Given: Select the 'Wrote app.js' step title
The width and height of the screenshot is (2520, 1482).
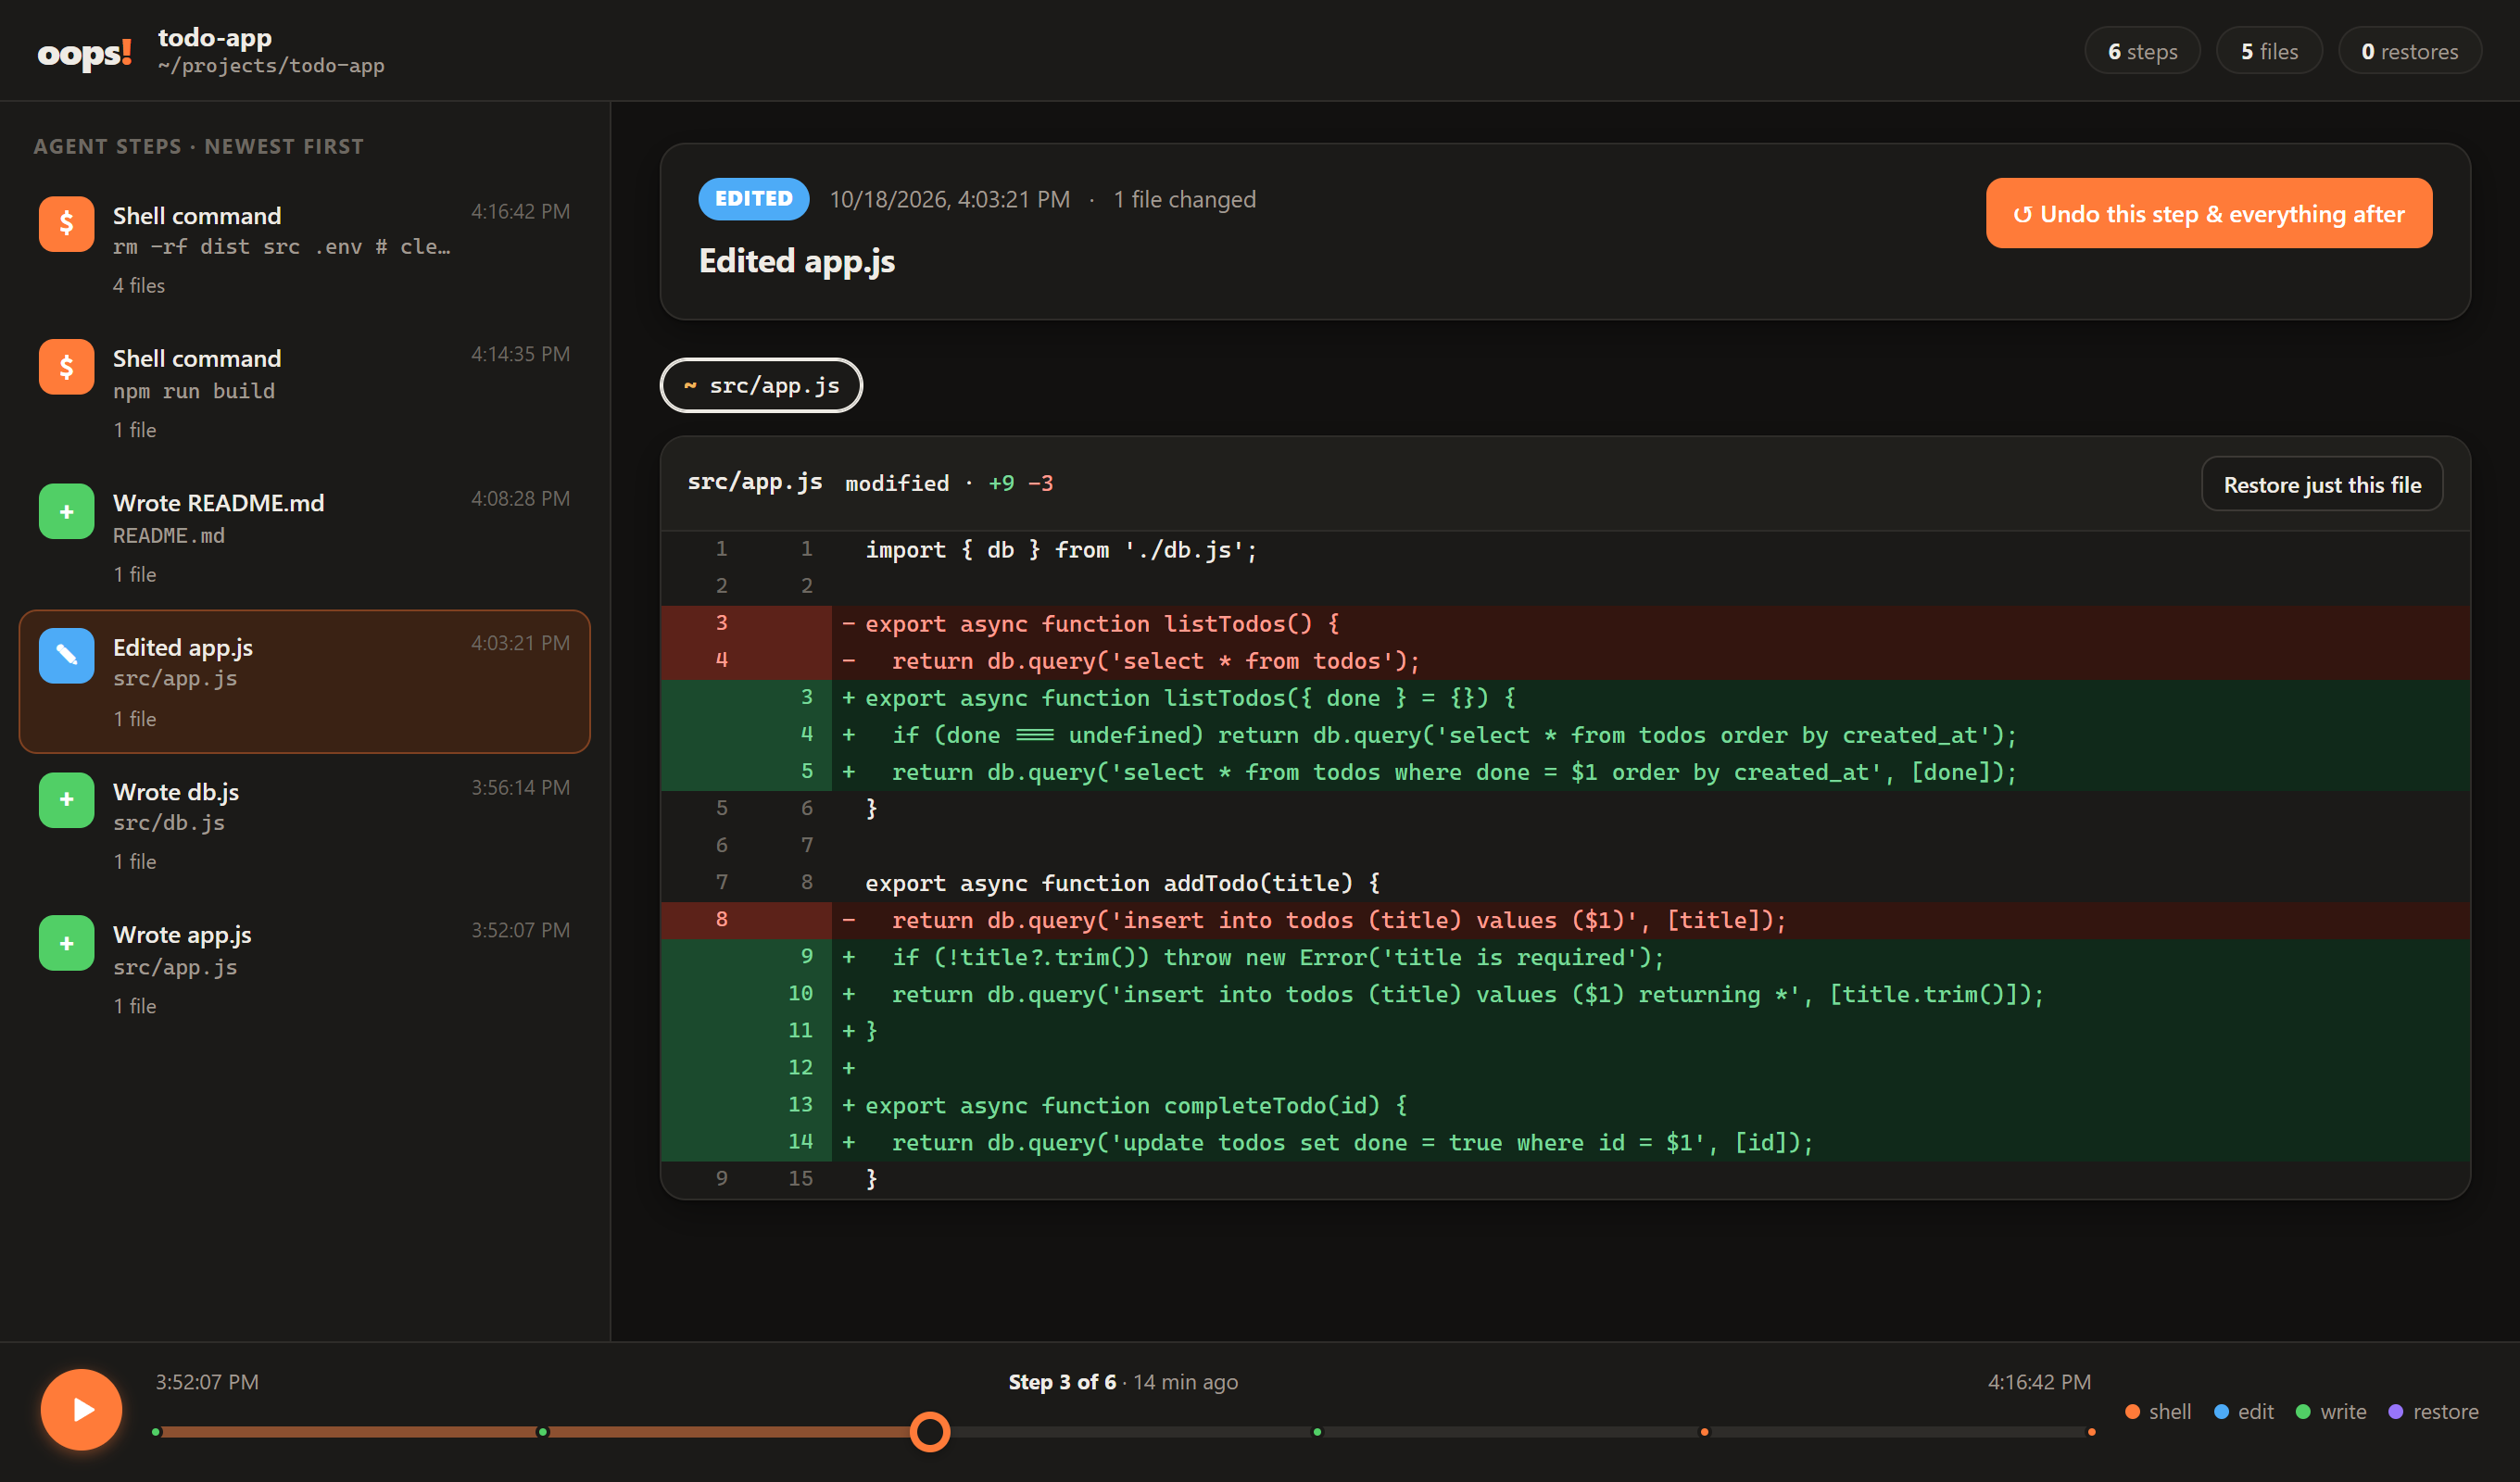Looking at the screenshot, I should 182,935.
